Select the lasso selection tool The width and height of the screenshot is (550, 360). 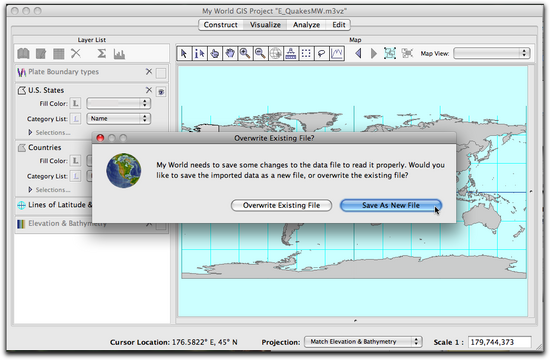point(321,54)
